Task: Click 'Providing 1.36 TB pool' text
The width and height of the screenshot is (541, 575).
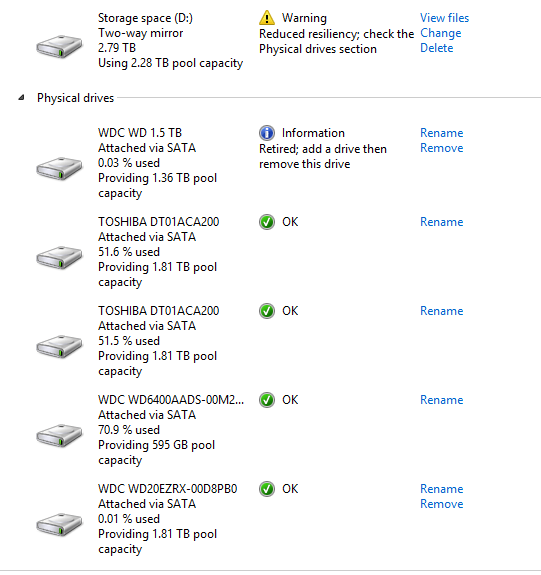Action: coord(157,178)
